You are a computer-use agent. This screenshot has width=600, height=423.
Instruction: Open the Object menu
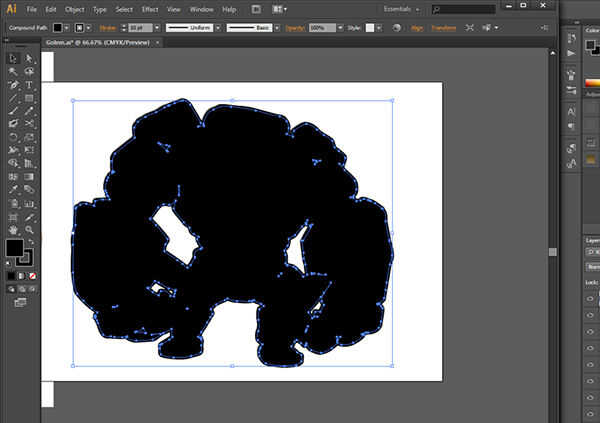pyautogui.click(x=73, y=8)
